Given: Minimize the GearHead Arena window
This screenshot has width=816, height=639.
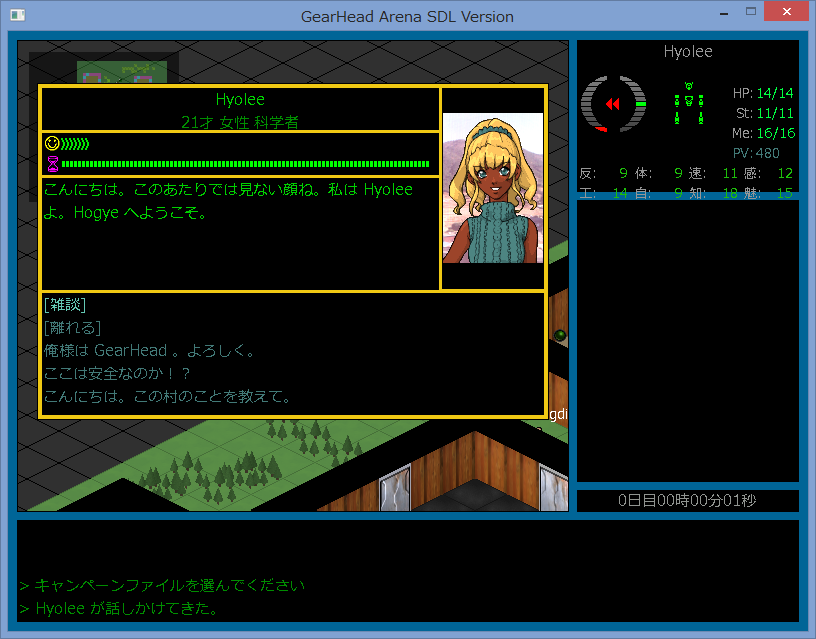Looking at the screenshot, I should tap(724, 12).
